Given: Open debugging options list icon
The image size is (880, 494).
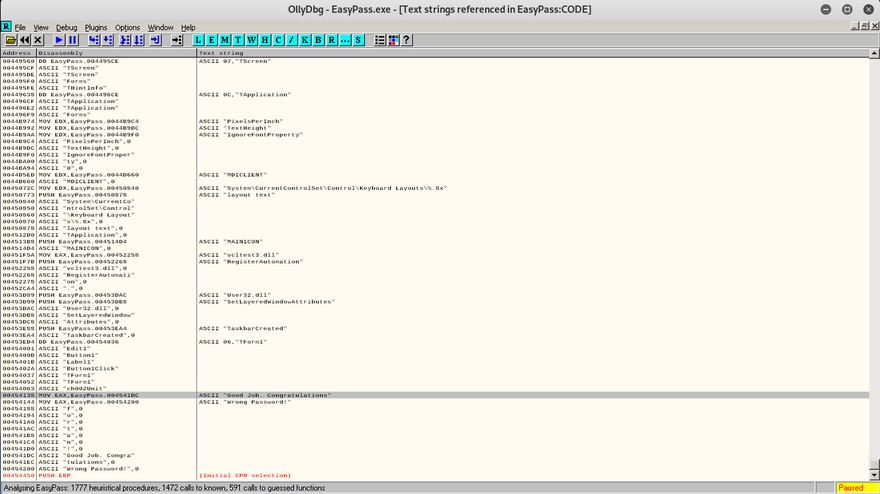Looking at the screenshot, I should 380,40.
